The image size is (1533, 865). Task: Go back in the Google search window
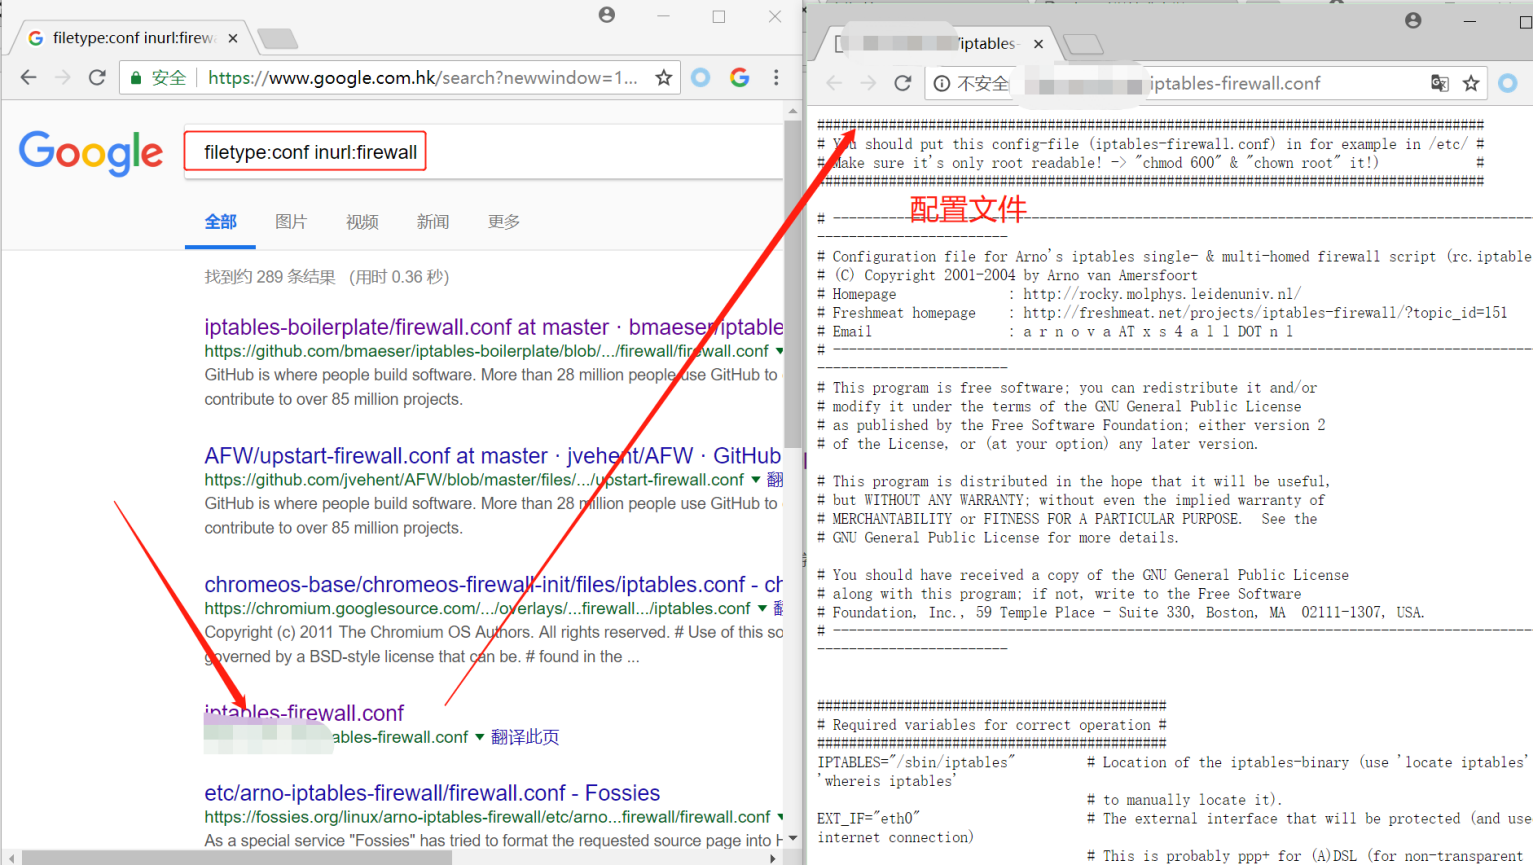pos(29,78)
